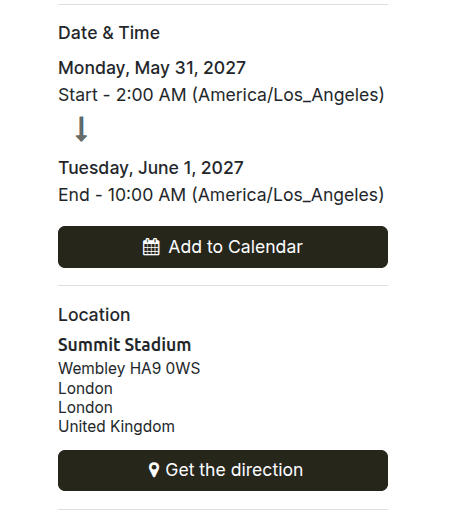Image resolution: width=458 pixels, height=515 pixels.
Task: Click the America/Los_Angeles timezone in end line
Action: (288, 195)
